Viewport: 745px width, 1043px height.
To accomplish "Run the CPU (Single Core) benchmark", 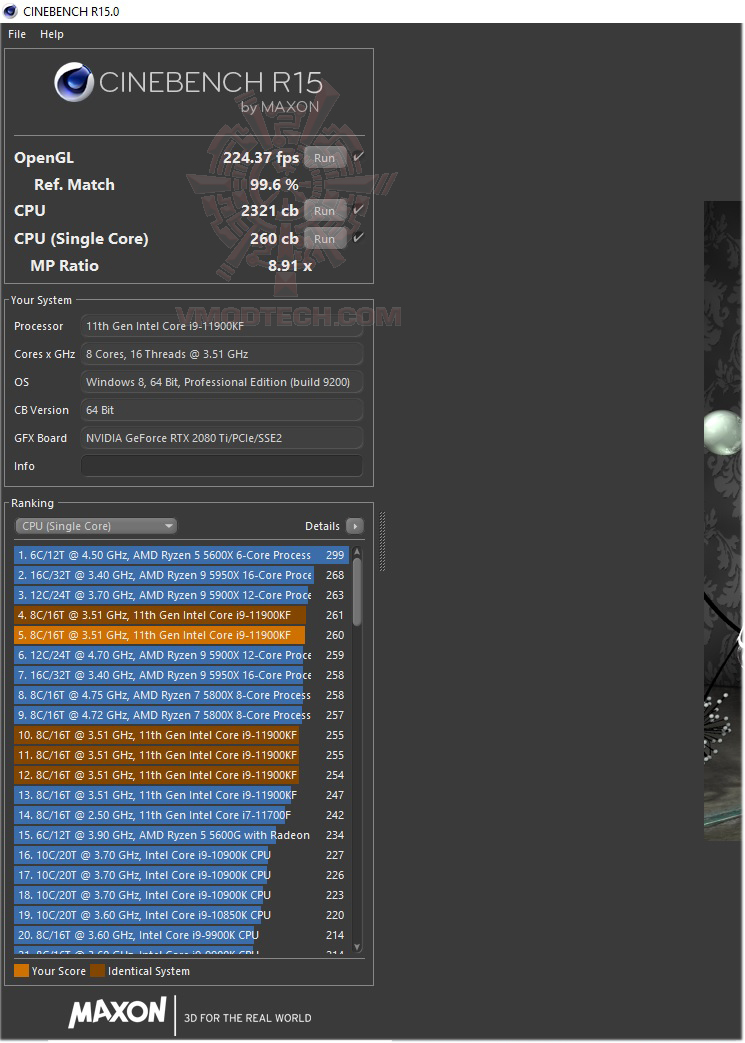I will pyautogui.click(x=325, y=239).
